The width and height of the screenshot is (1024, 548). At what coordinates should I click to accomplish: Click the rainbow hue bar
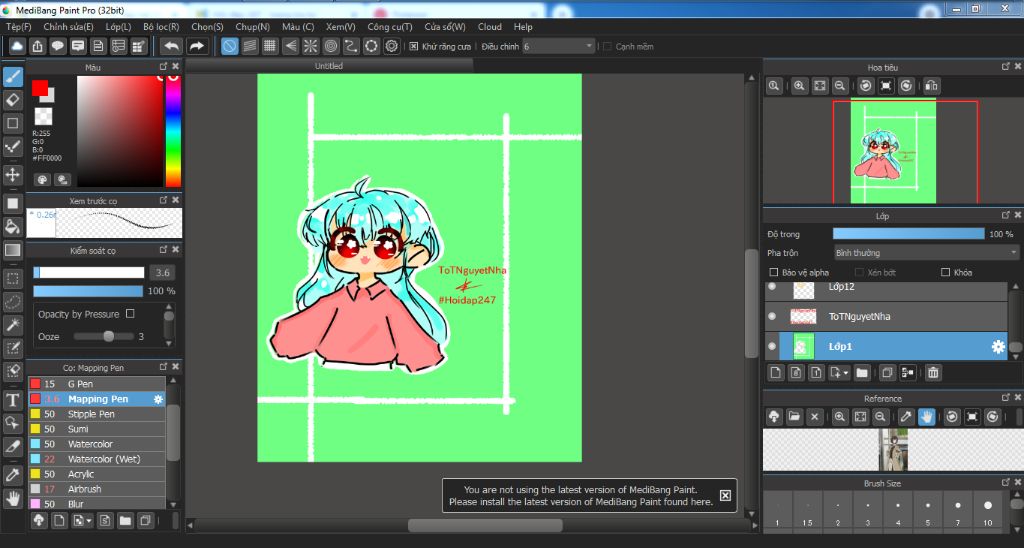pos(172,131)
